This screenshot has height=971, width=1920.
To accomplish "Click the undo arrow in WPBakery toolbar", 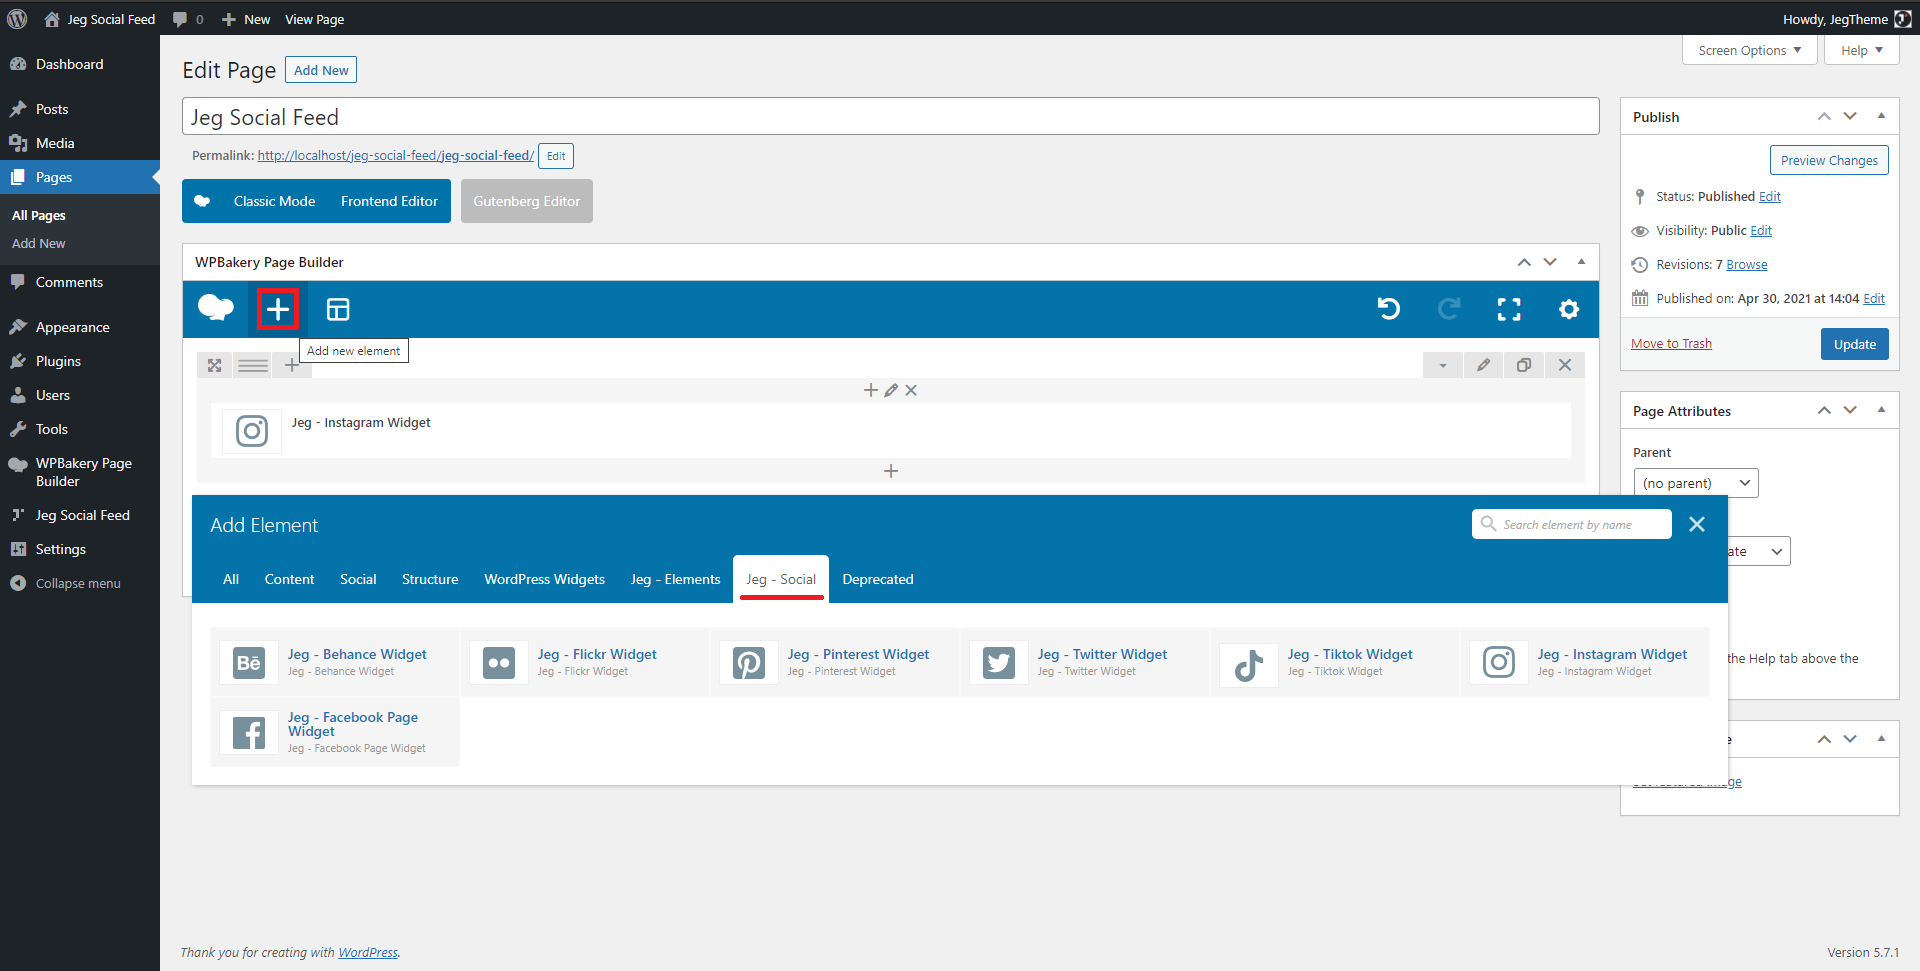I will (x=1388, y=310).
